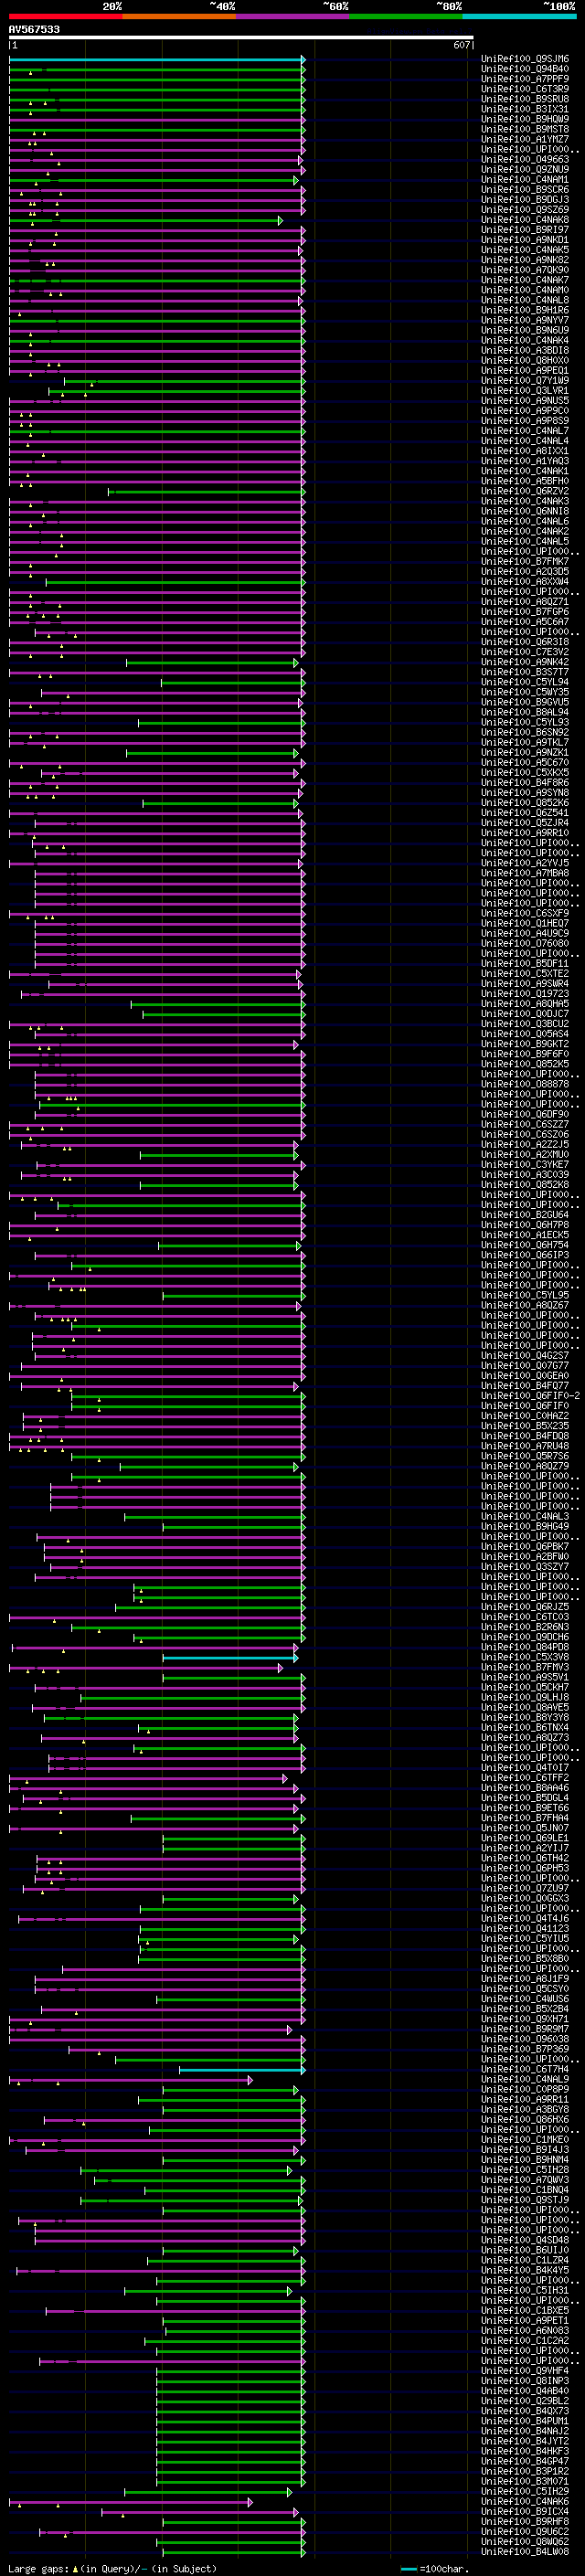This screenshot has height=2576, width=585.
Task: Select label UniRef100_C3YKE7
Action: (x=525, y=1165)
